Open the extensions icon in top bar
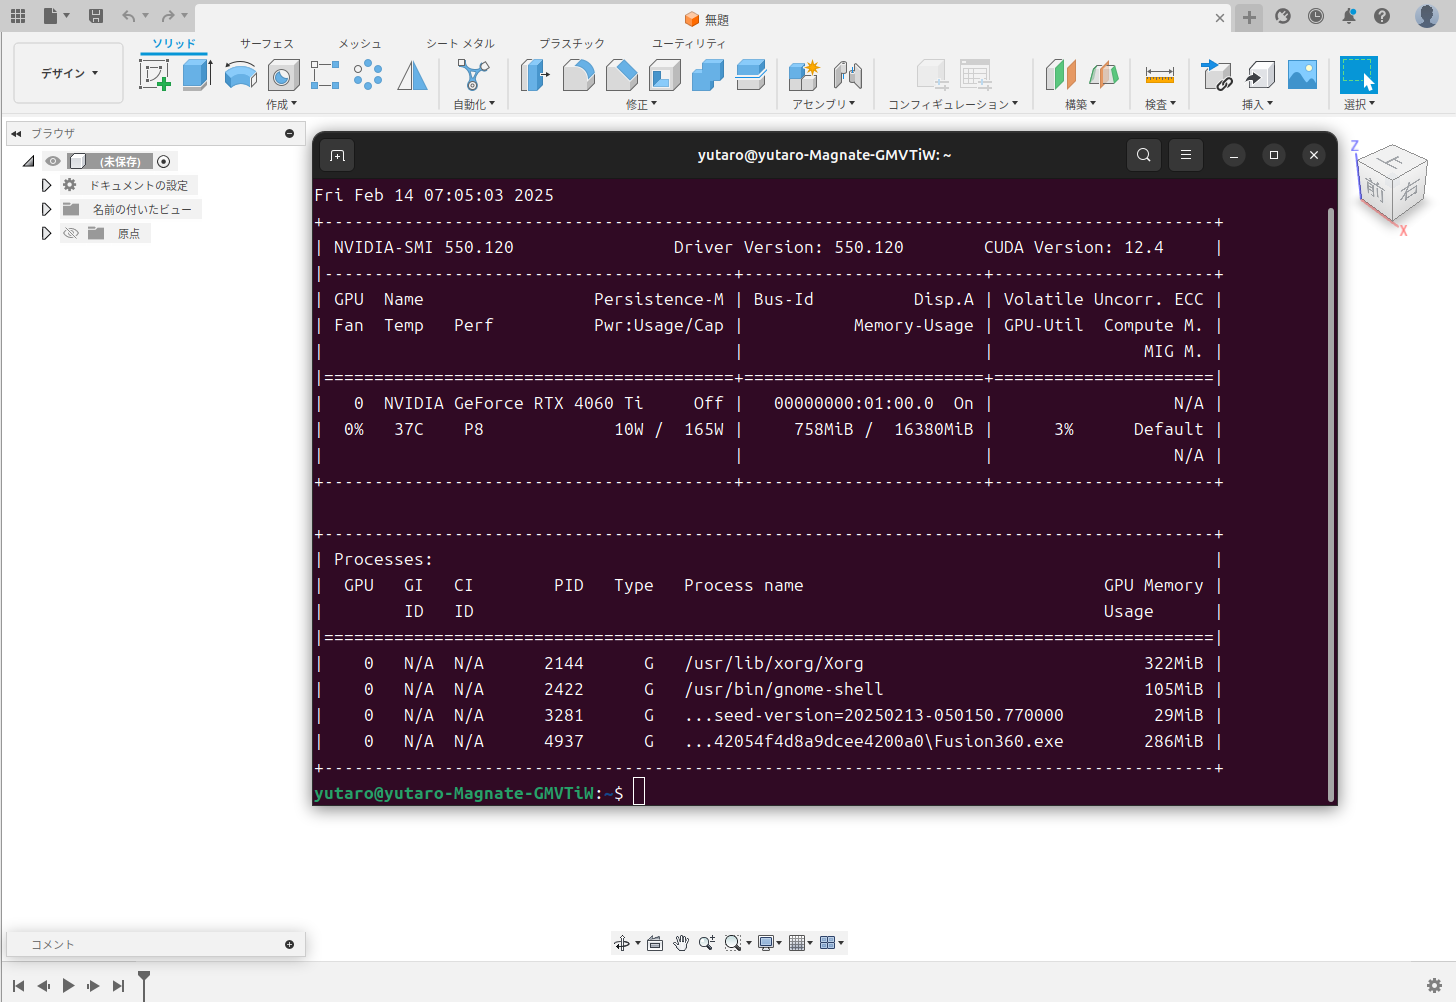Screen dimensions: 1456x1002 (1283, 16)
